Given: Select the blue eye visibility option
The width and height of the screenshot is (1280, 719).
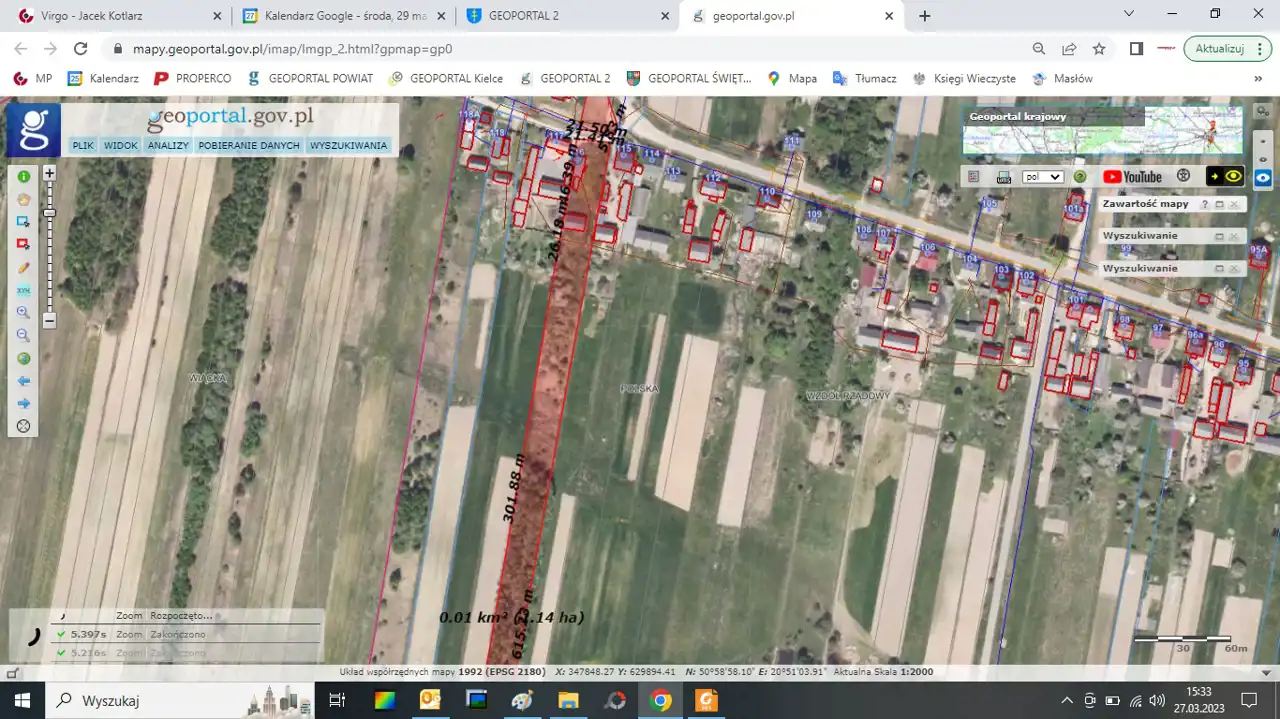Looking at the screenshot, I should point(1263,177).
